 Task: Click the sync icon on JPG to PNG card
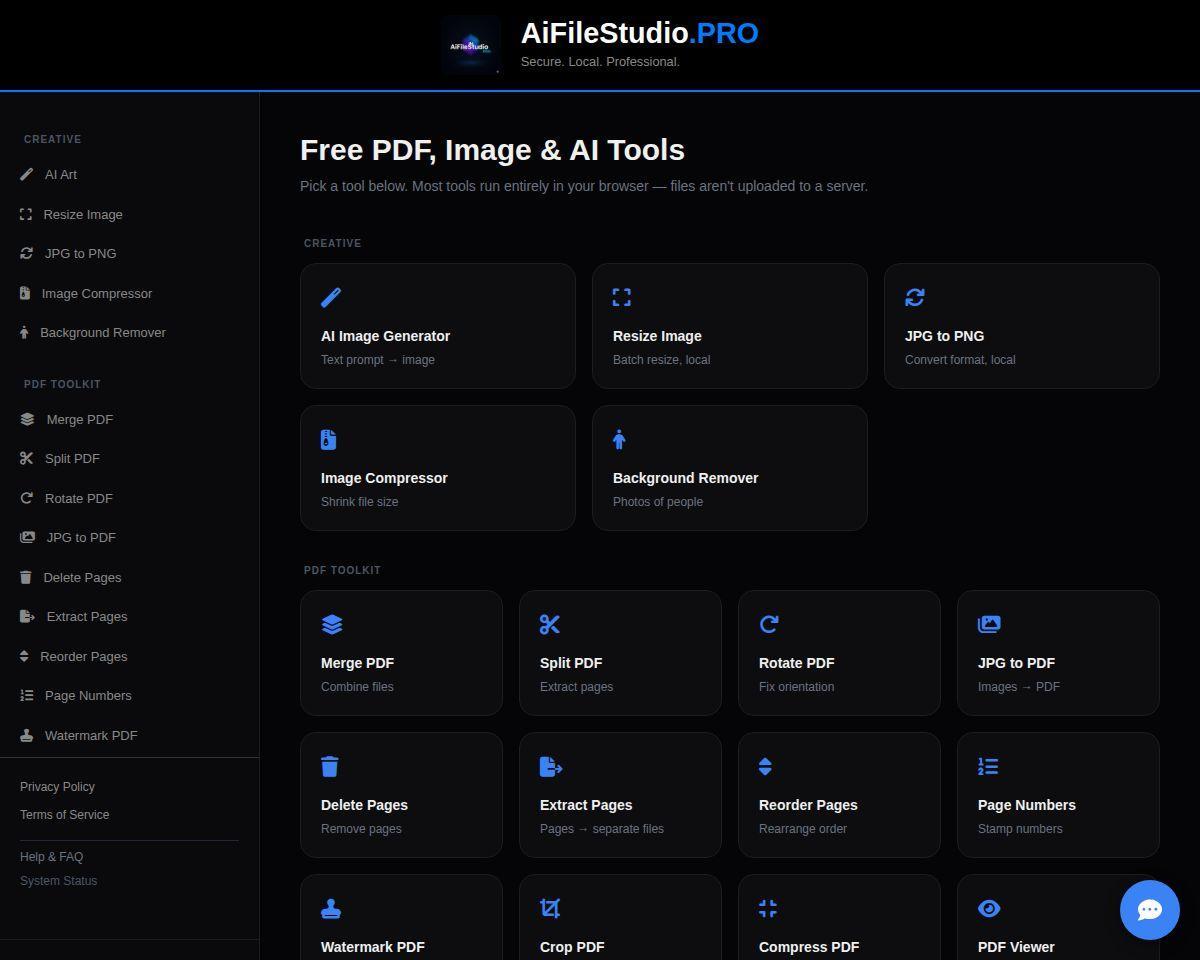tap(915, 297)
